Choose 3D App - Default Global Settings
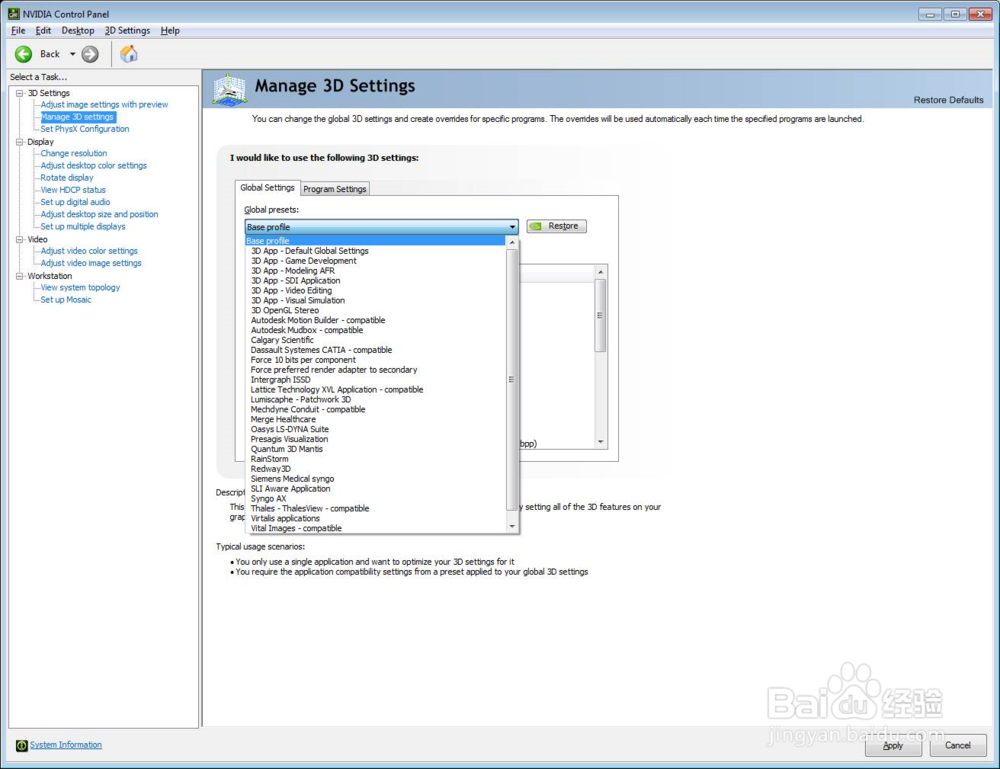The image size is (1000, 769). 309,251
